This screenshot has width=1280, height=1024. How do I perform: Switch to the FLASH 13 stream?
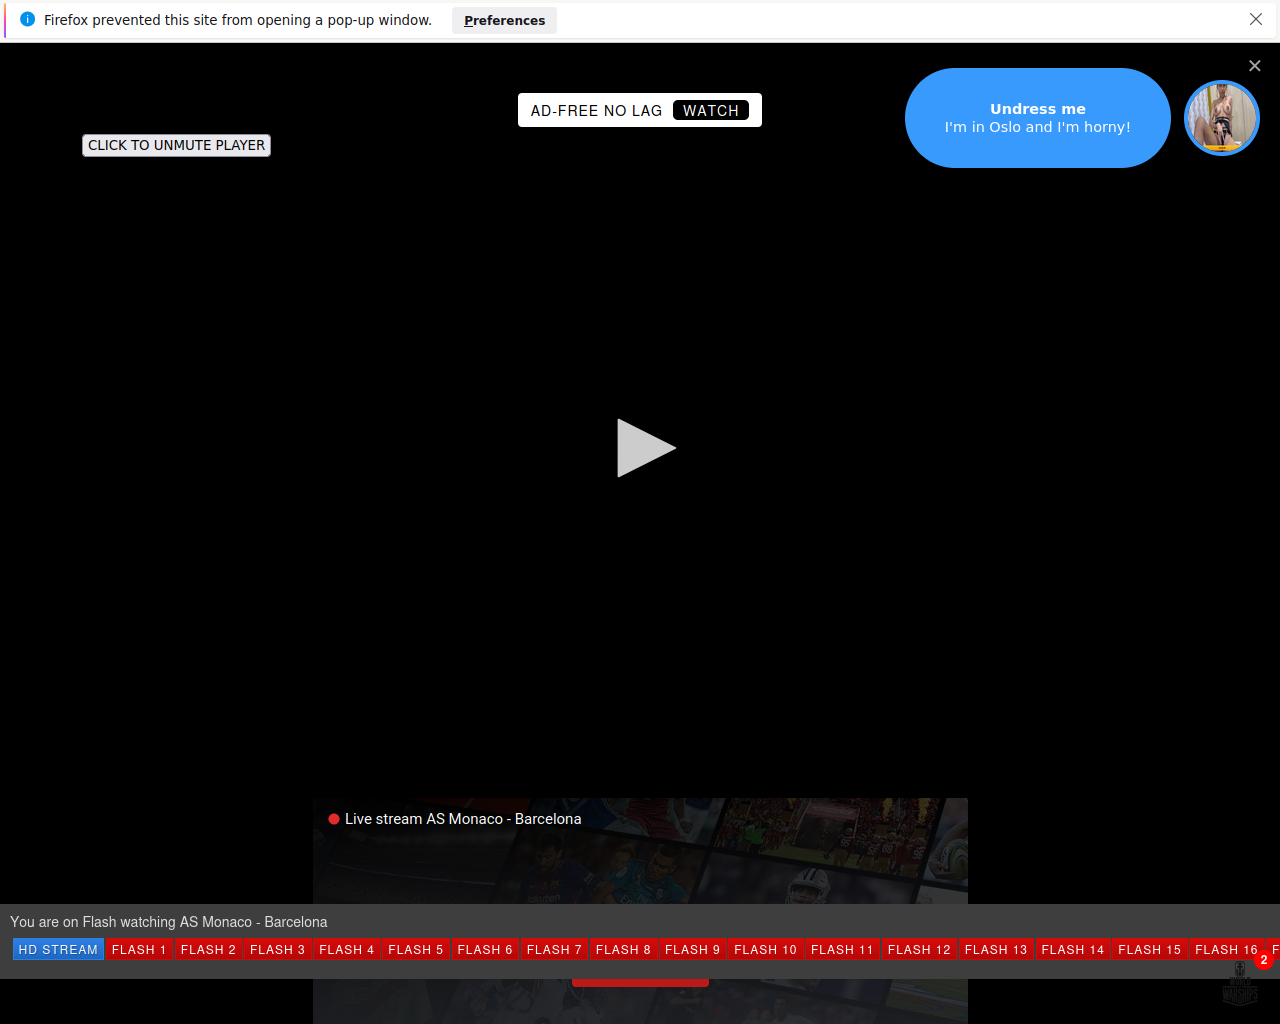pos(996,949)
